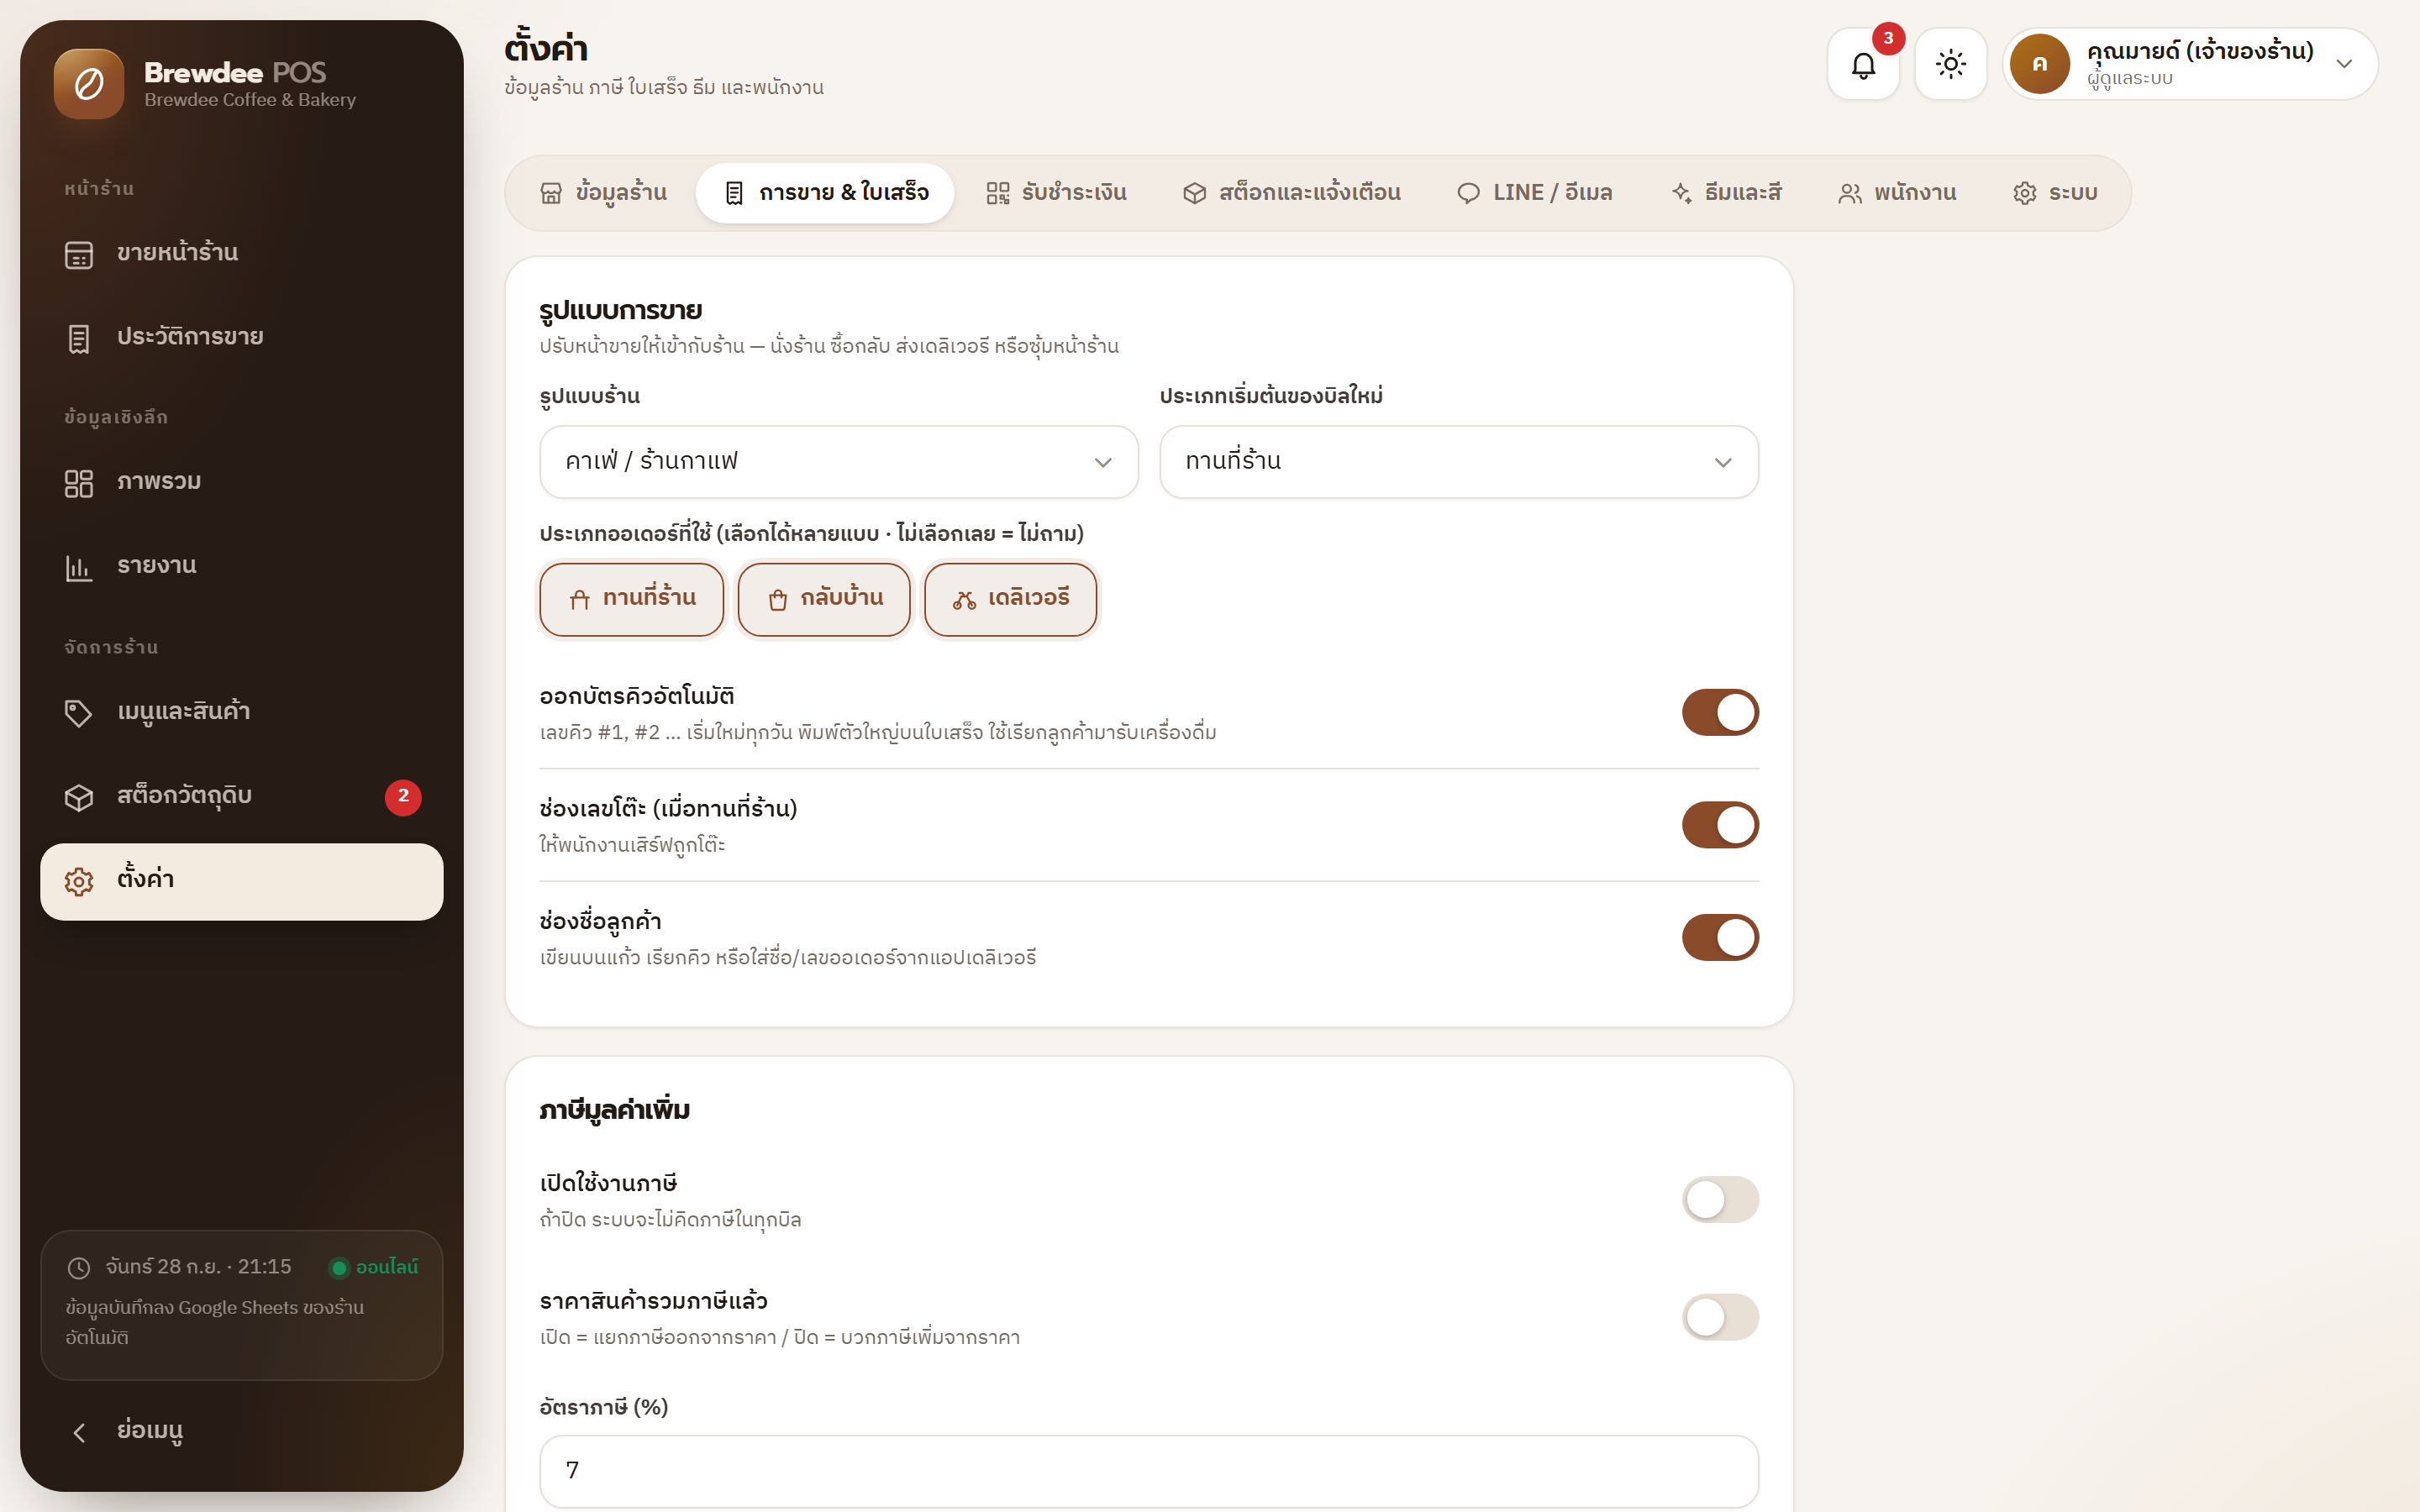Go to ภาพรวม dashboard

coord(241,482)
